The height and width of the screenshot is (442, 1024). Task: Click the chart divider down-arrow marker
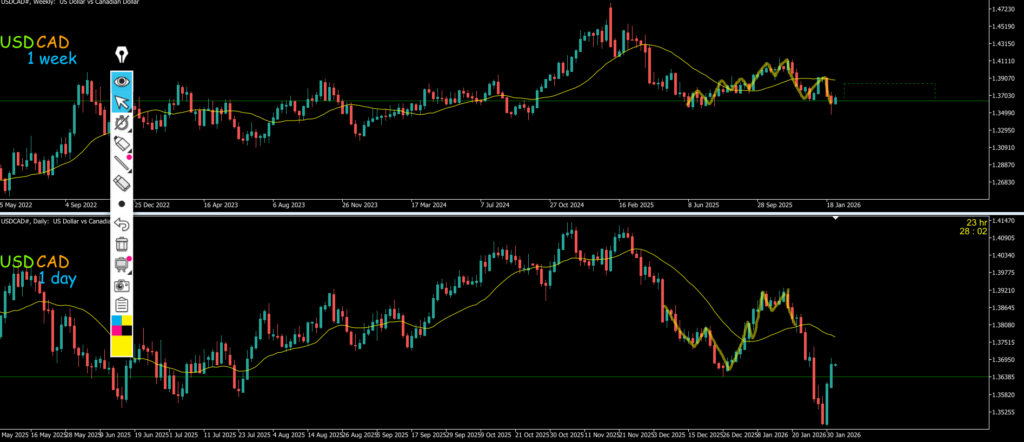coord(837,217)
